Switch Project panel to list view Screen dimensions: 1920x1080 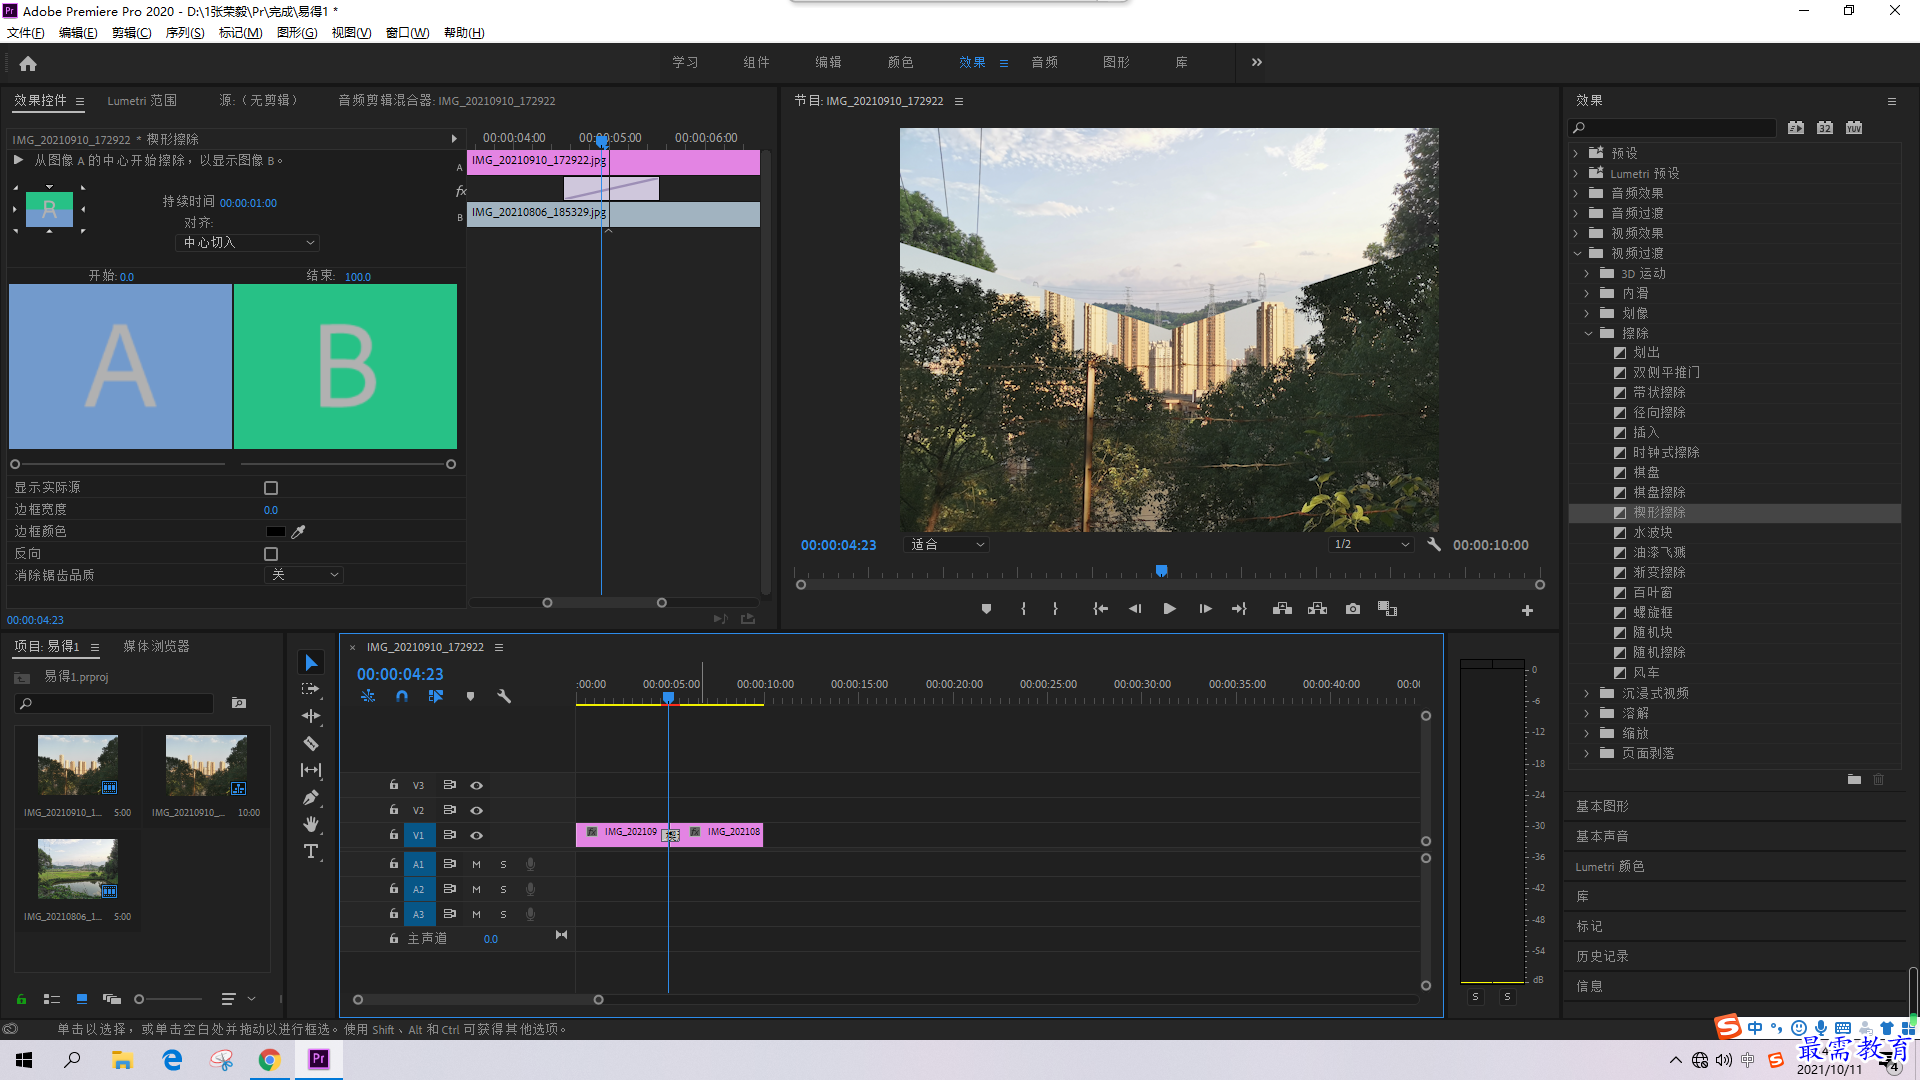pos(52,999)
